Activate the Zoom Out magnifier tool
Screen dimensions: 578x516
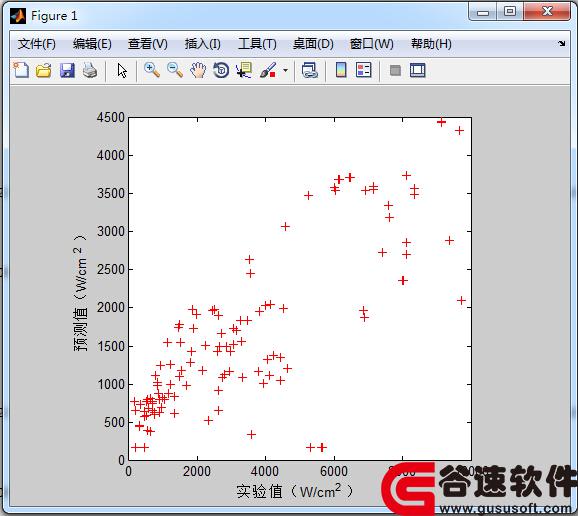tap(175, 70)
